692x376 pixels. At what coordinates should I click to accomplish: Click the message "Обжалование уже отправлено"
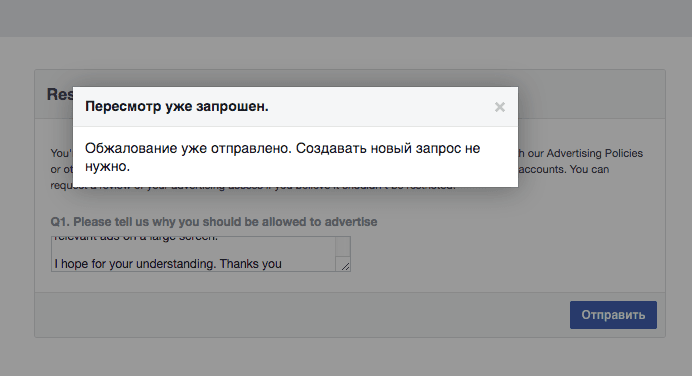[x=188, y=149]
